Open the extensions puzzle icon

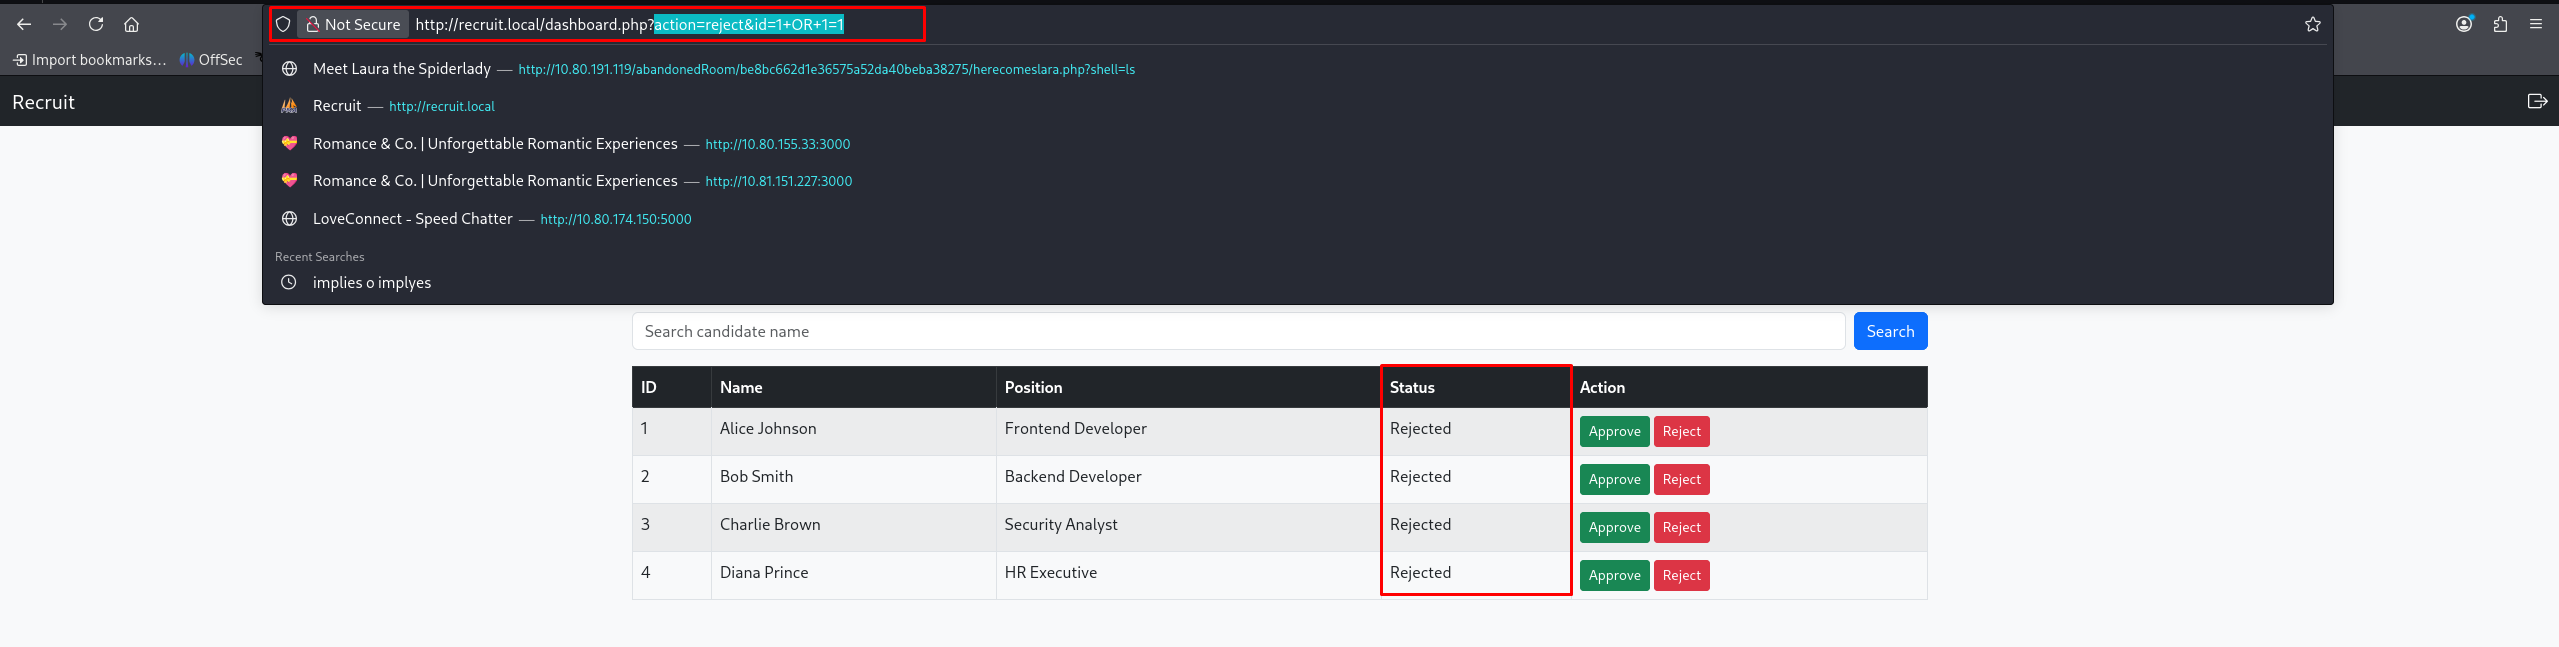2500,24
